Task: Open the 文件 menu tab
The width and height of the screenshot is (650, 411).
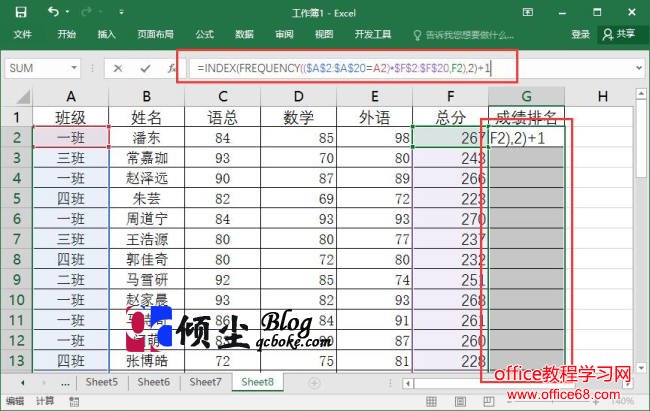Action: point(22,34)
